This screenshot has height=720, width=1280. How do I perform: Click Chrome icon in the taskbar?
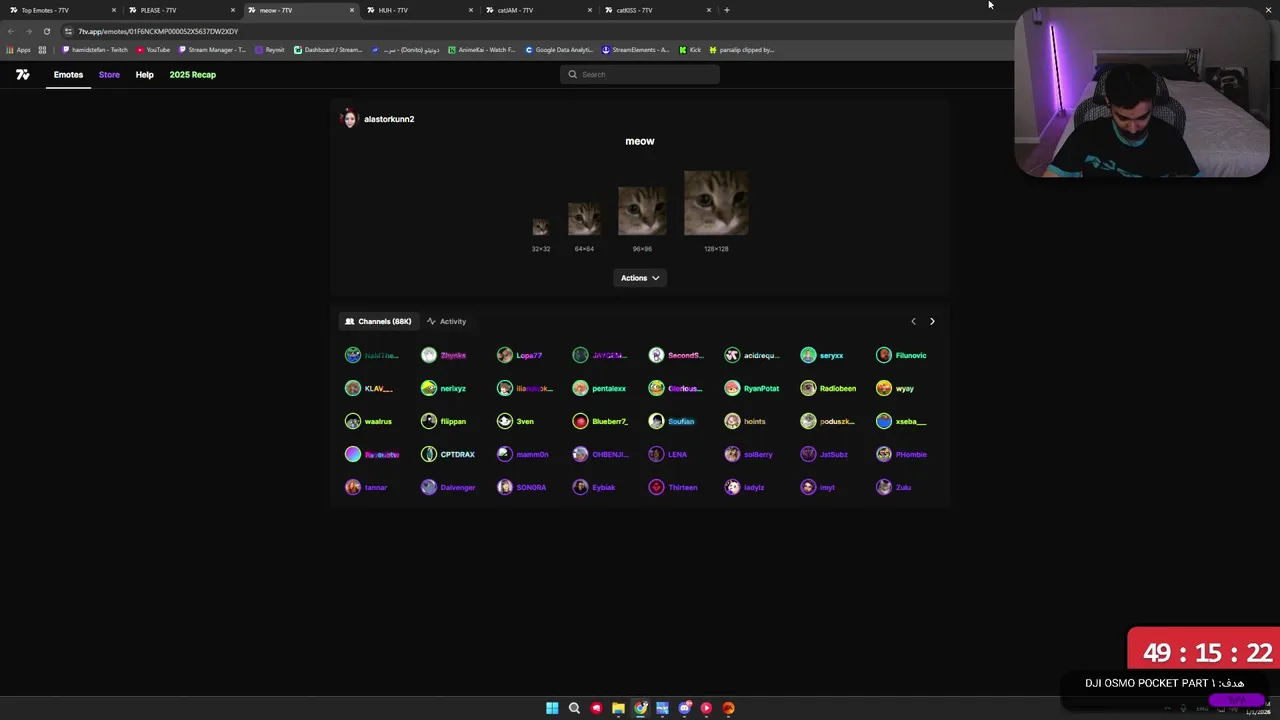(640, 708)
